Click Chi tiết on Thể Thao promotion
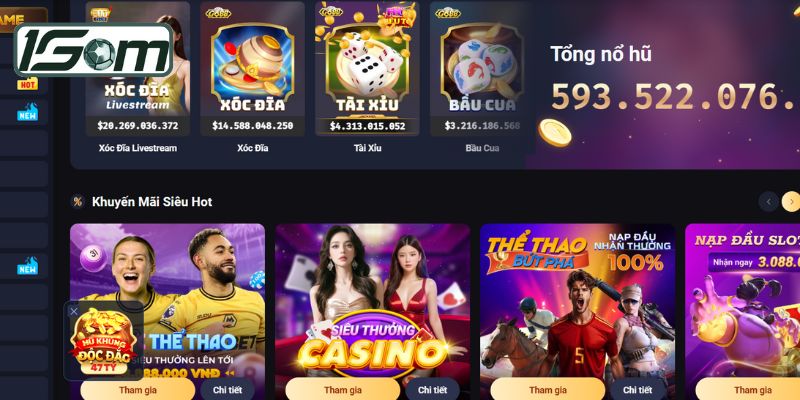This screenshot has width=800, height=400. pyautogui.click(x=227, y=390)
